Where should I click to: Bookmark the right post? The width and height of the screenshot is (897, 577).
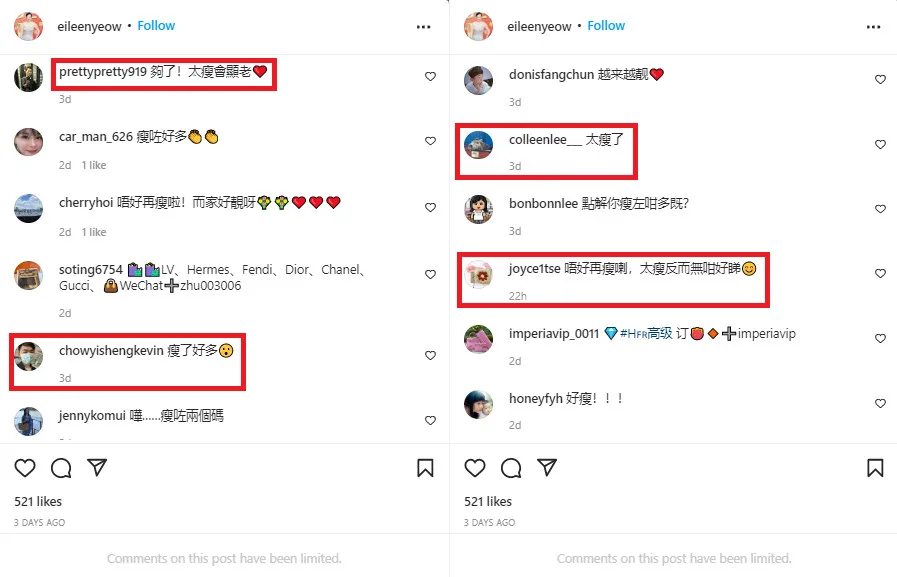(x=875, y=468)
